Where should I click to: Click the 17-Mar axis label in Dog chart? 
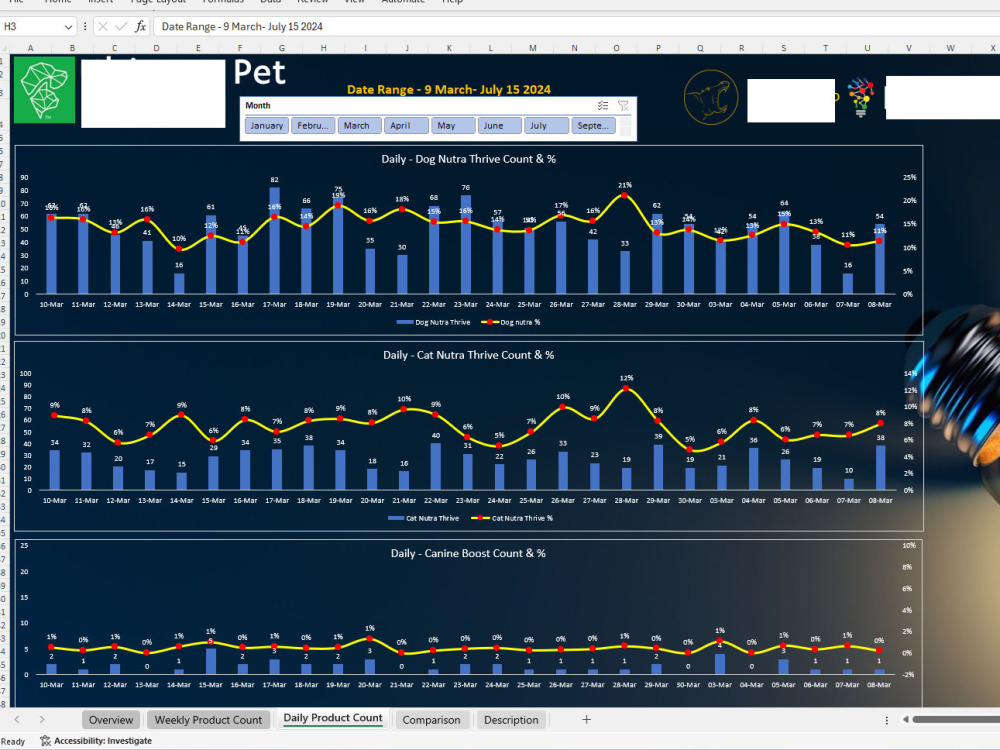(274, 304)
